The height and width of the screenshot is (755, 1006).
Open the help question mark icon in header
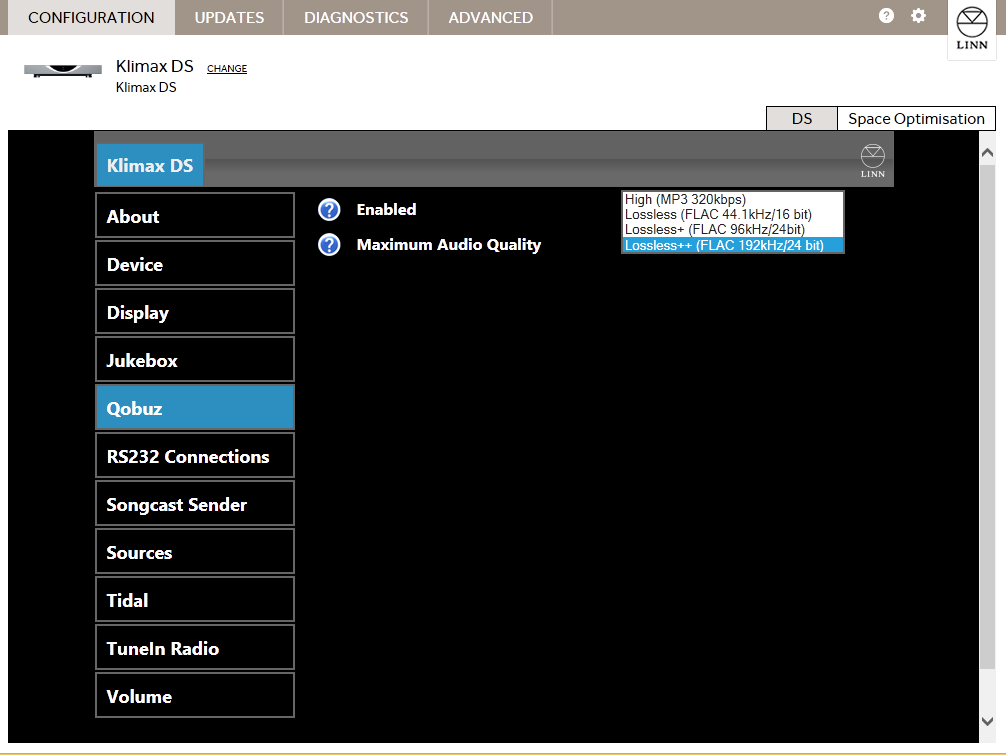tap(886, 16)
